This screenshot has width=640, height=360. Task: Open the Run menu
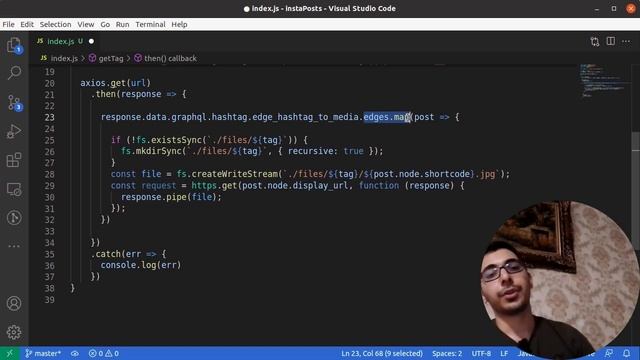pos(122,24)
